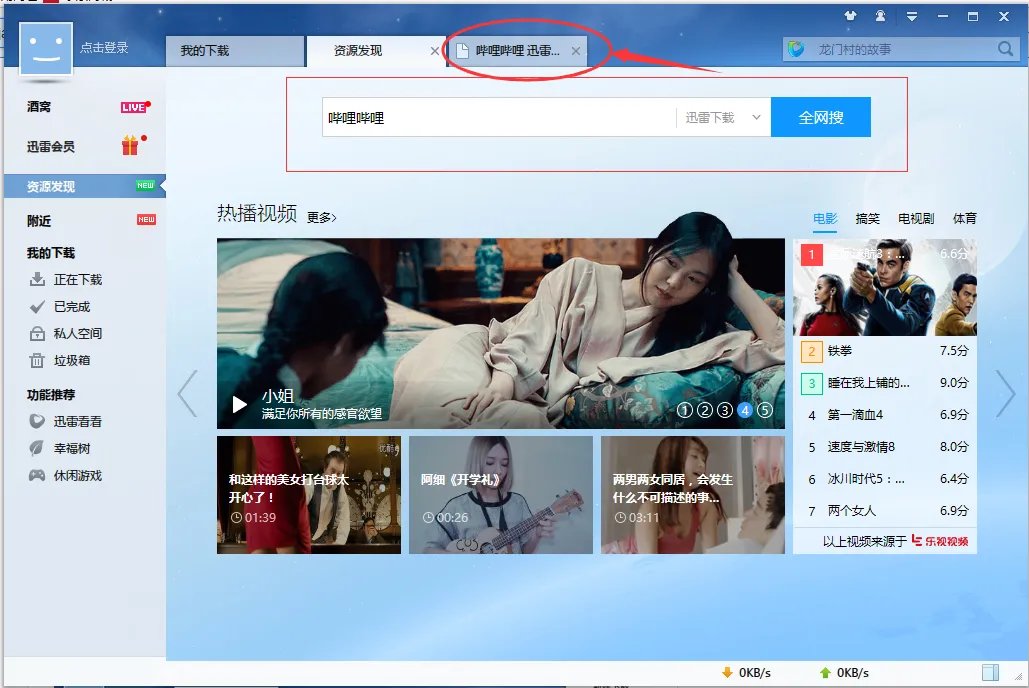The image size is (1029, 688).
Task: Click the account avatar icon in titlebar
Action: [x=881, y=16]
